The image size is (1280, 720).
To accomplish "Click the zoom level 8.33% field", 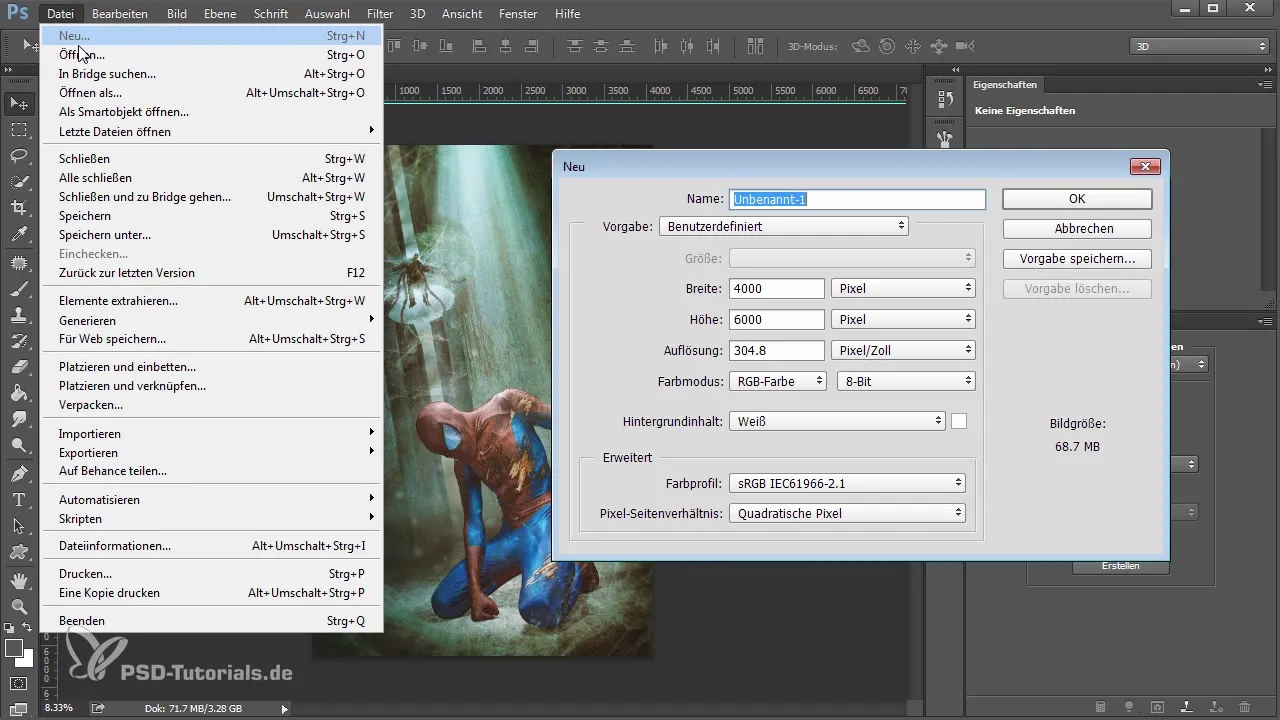I will (60, 708).
